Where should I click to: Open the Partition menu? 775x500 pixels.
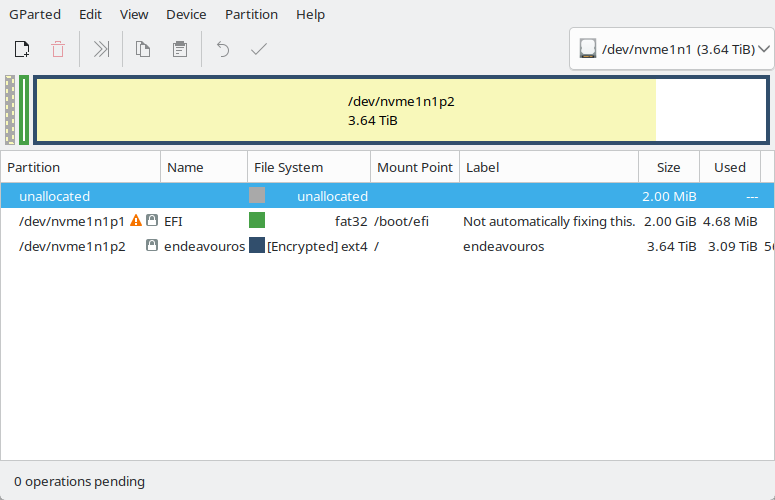coord(252,14)
